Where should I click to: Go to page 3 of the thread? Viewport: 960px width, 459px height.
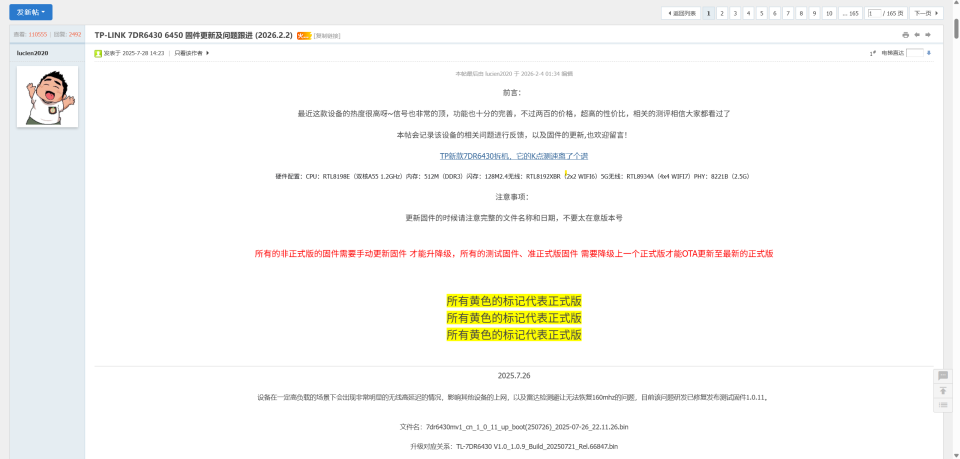[735, 13]
